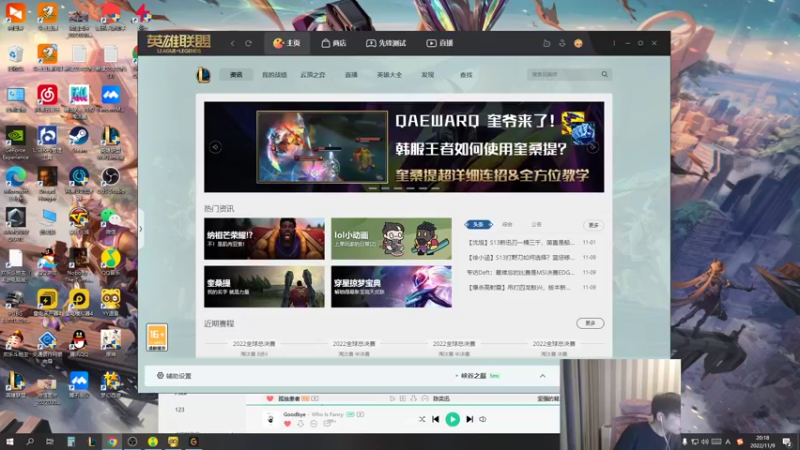Click the 16+ age rating badge
The image size is (800, 450).
click(157, 337)
